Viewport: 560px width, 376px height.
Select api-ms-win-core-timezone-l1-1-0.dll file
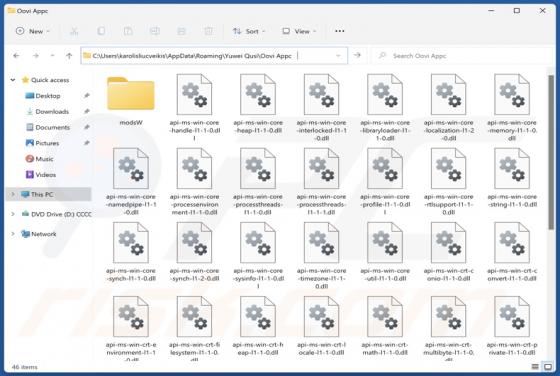pos(321,255)
